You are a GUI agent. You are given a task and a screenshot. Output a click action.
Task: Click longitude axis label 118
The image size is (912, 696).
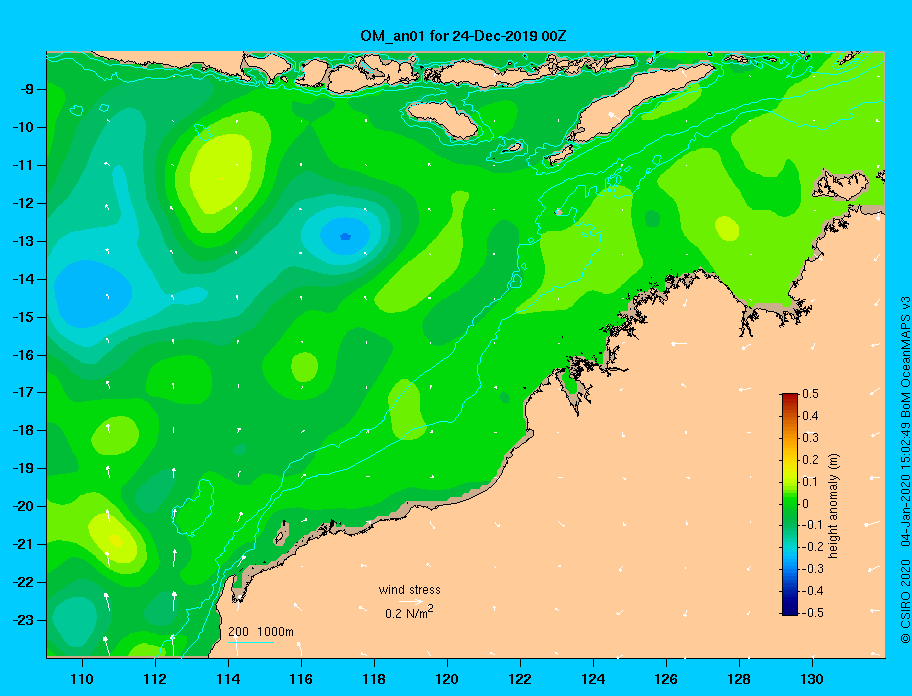click(x=374, y=679)
